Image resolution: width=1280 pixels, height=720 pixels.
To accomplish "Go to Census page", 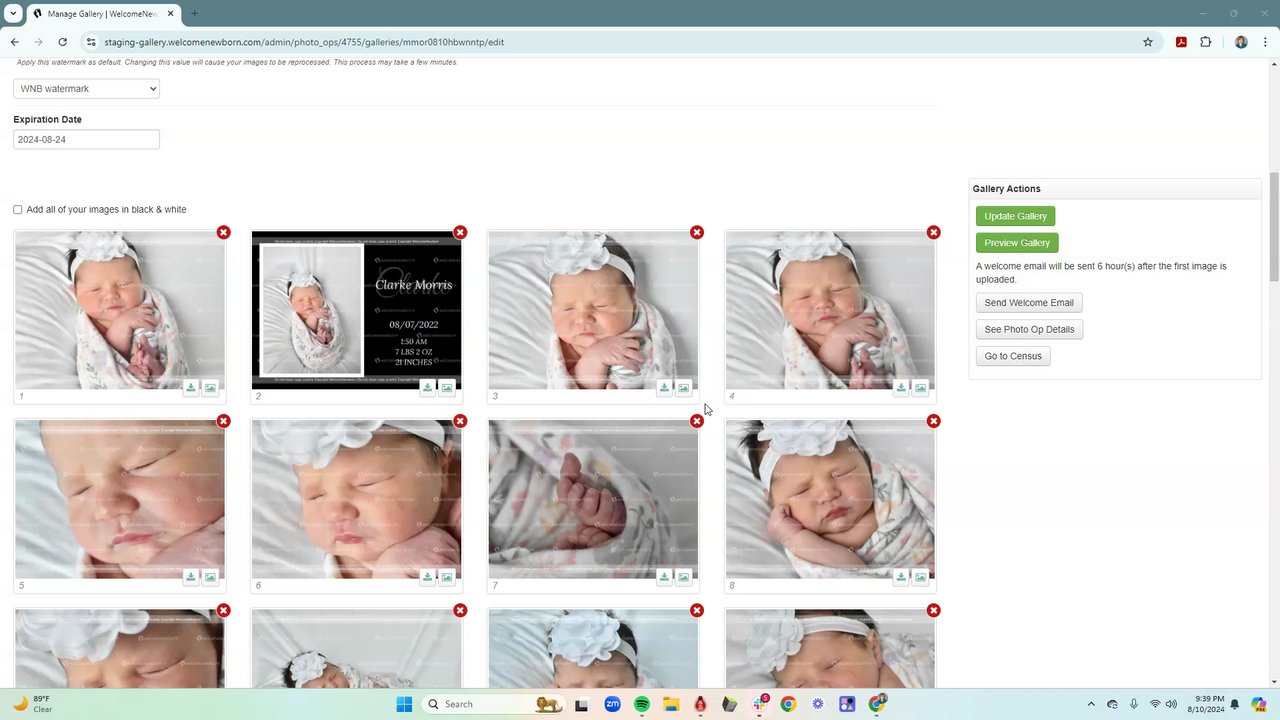I will click(1013, 356).
